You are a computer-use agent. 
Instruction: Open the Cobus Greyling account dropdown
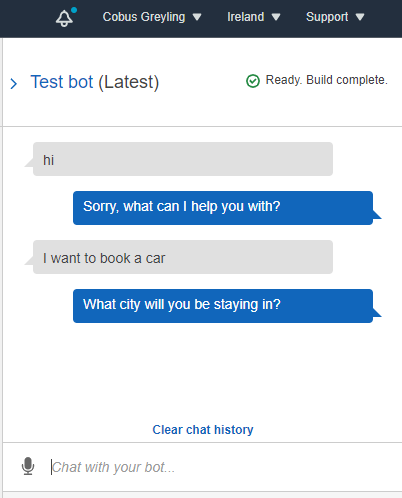click(152, 17)
